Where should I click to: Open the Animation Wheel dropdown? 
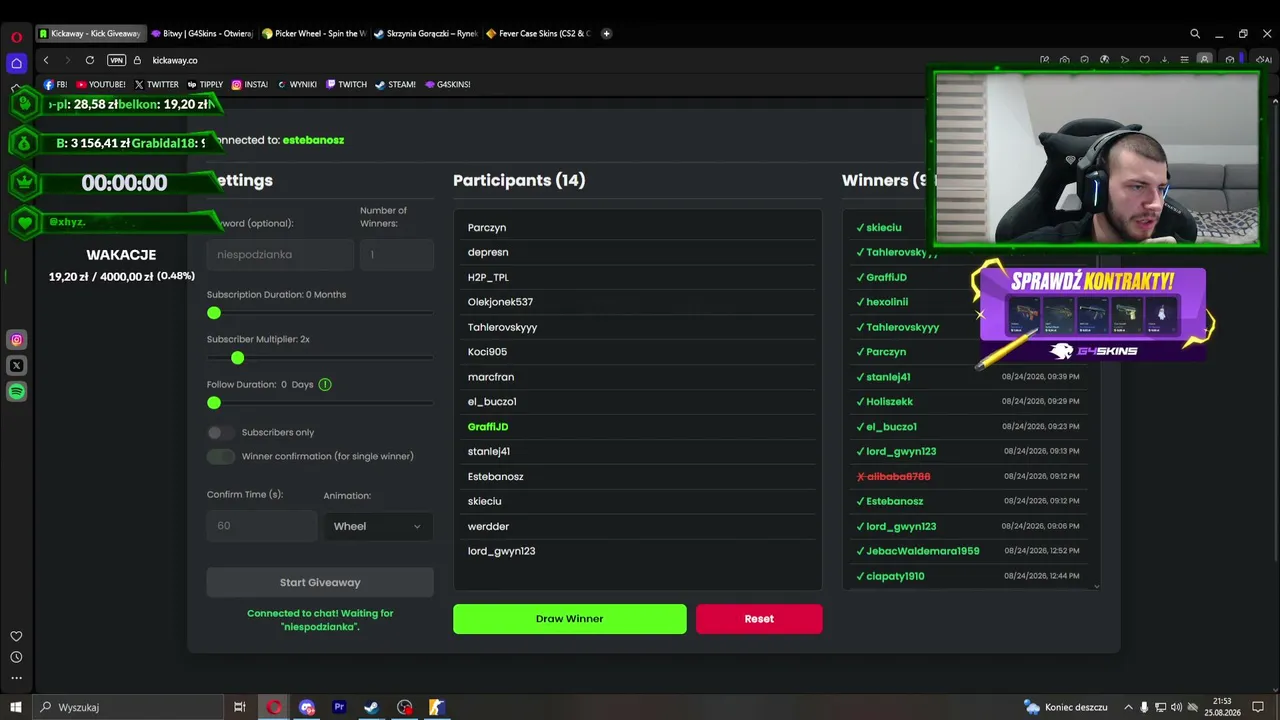pyautogui.click(x=377, y=526)
